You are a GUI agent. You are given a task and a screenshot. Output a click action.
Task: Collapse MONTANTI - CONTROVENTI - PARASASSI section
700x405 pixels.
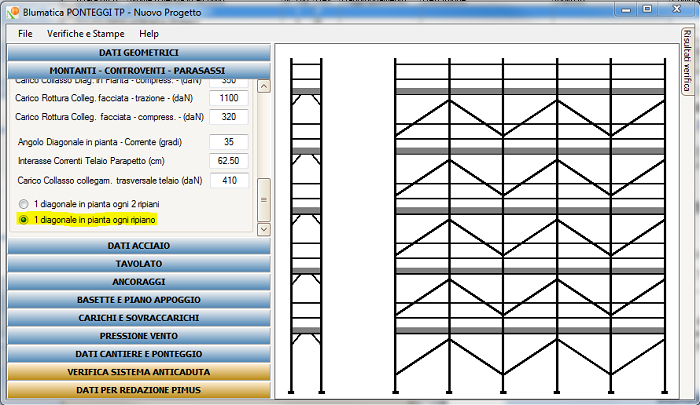(x=139, y=69)
